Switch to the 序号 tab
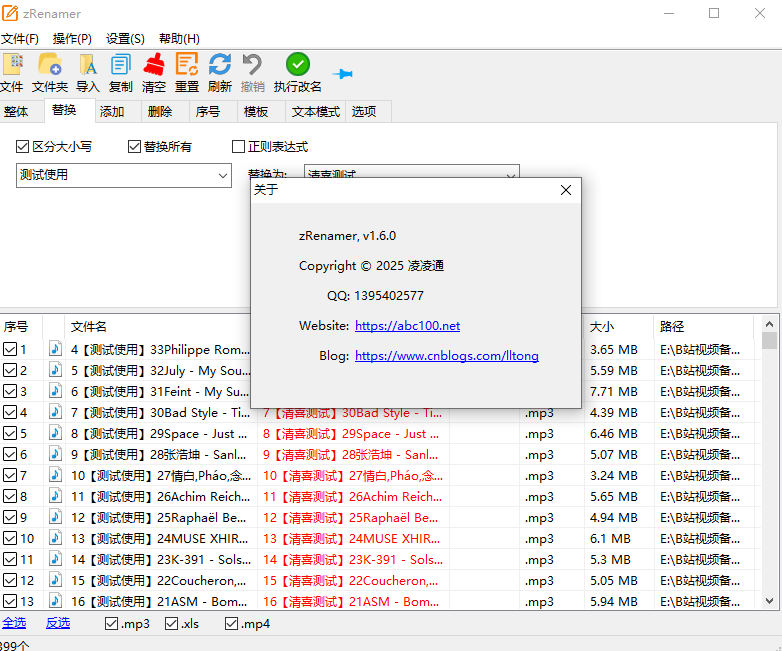 (x=207, y=112)
